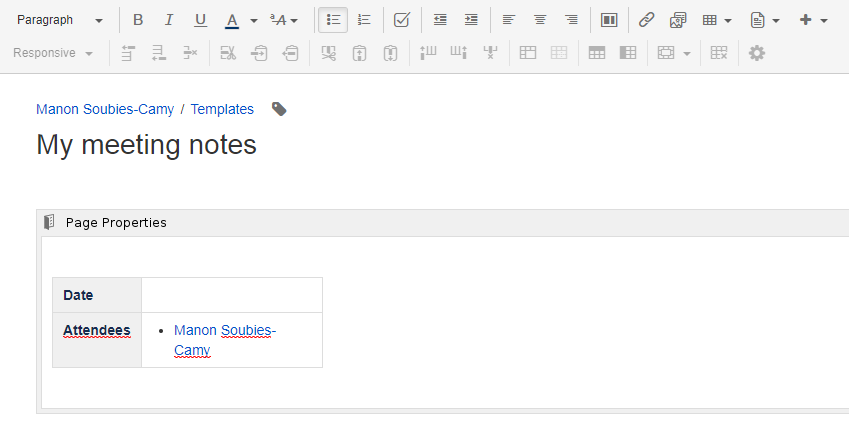Insert a table row below
This screenshot has width=849, height=429.
(159, 53)
